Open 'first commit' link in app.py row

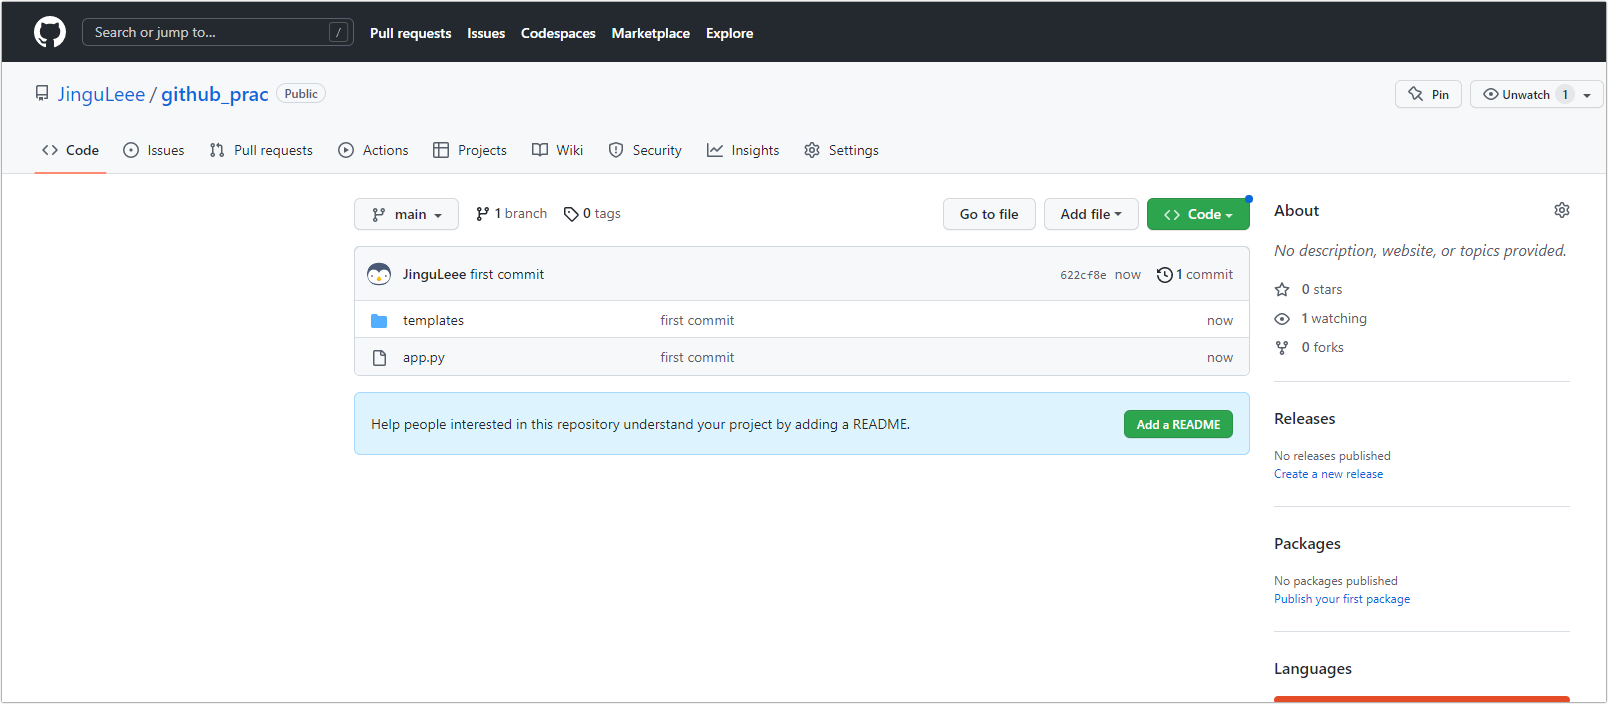(x=697, y=357)
